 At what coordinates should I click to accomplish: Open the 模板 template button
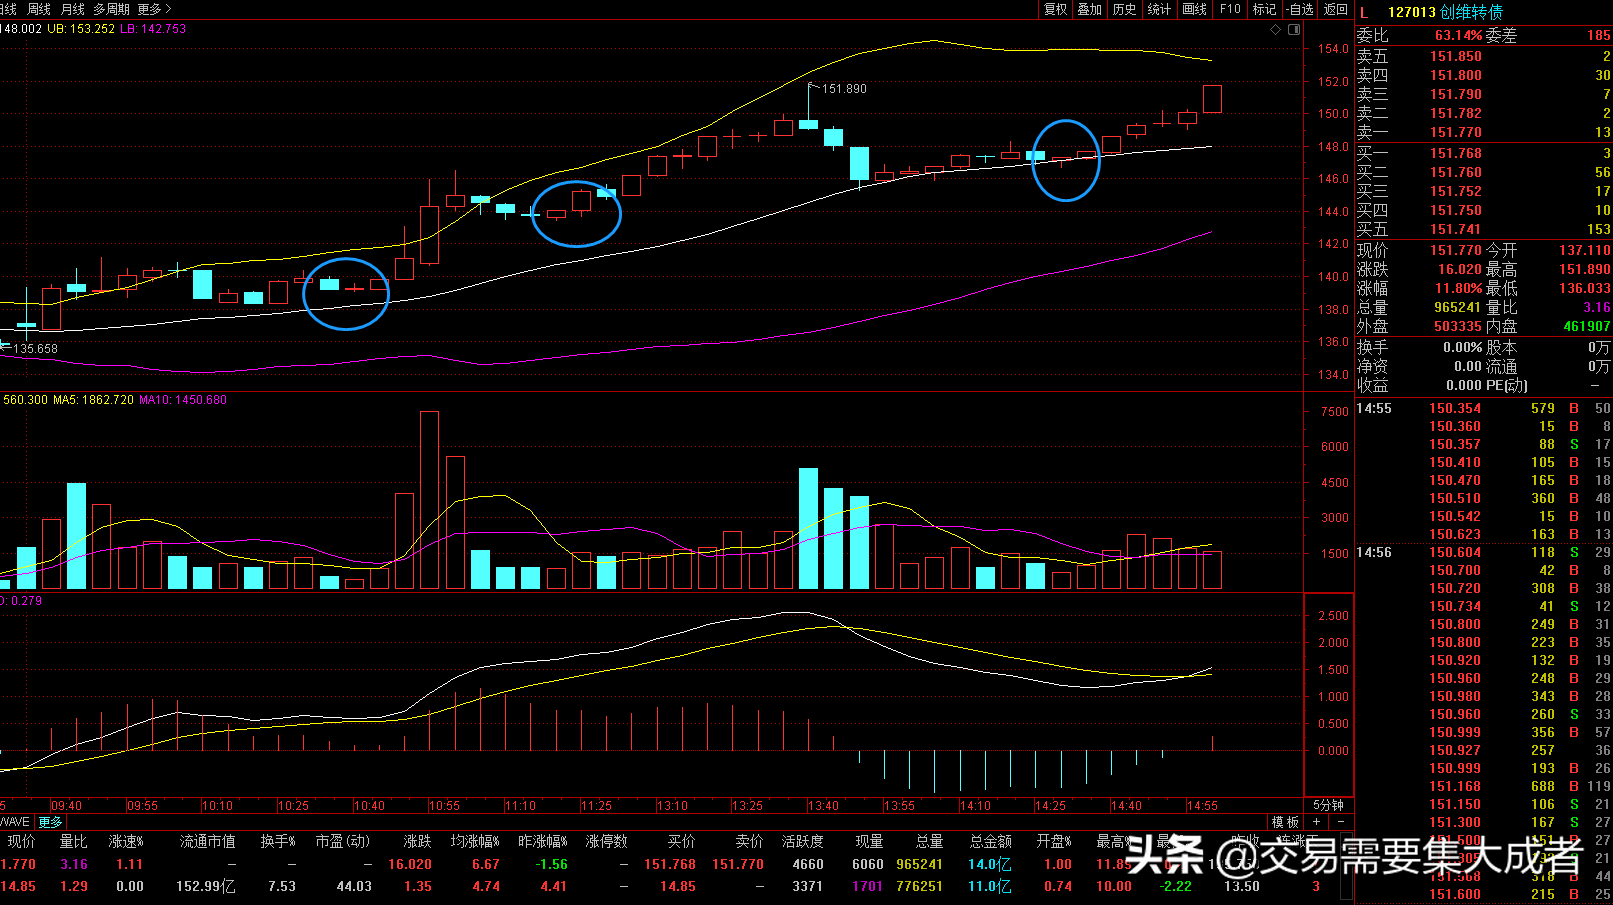click(x=1285, y=822)
